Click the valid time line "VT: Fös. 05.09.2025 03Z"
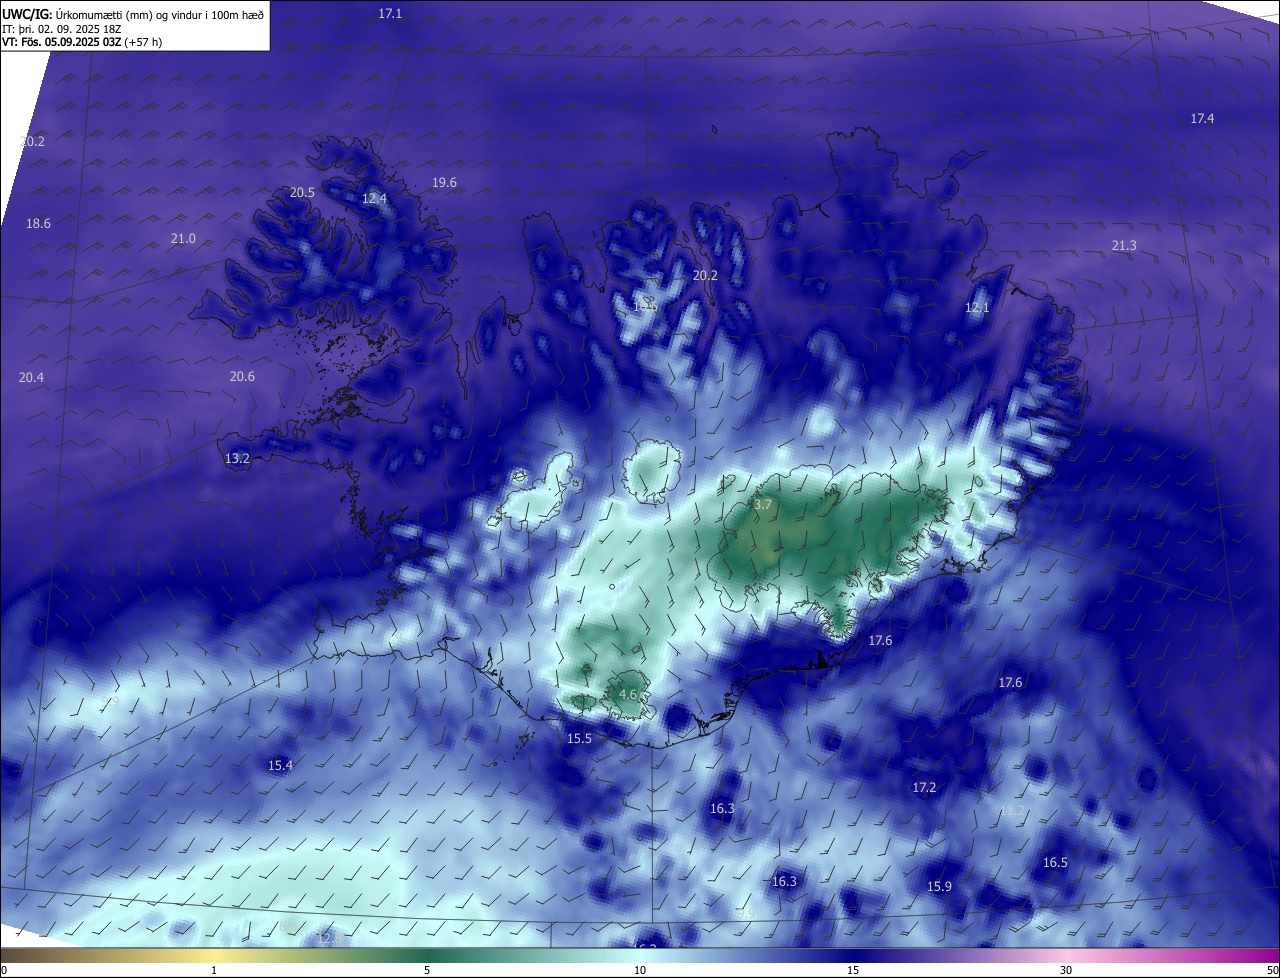Image resolution: width=1280 pixels, height=978 pixels. tap(61, 42)
